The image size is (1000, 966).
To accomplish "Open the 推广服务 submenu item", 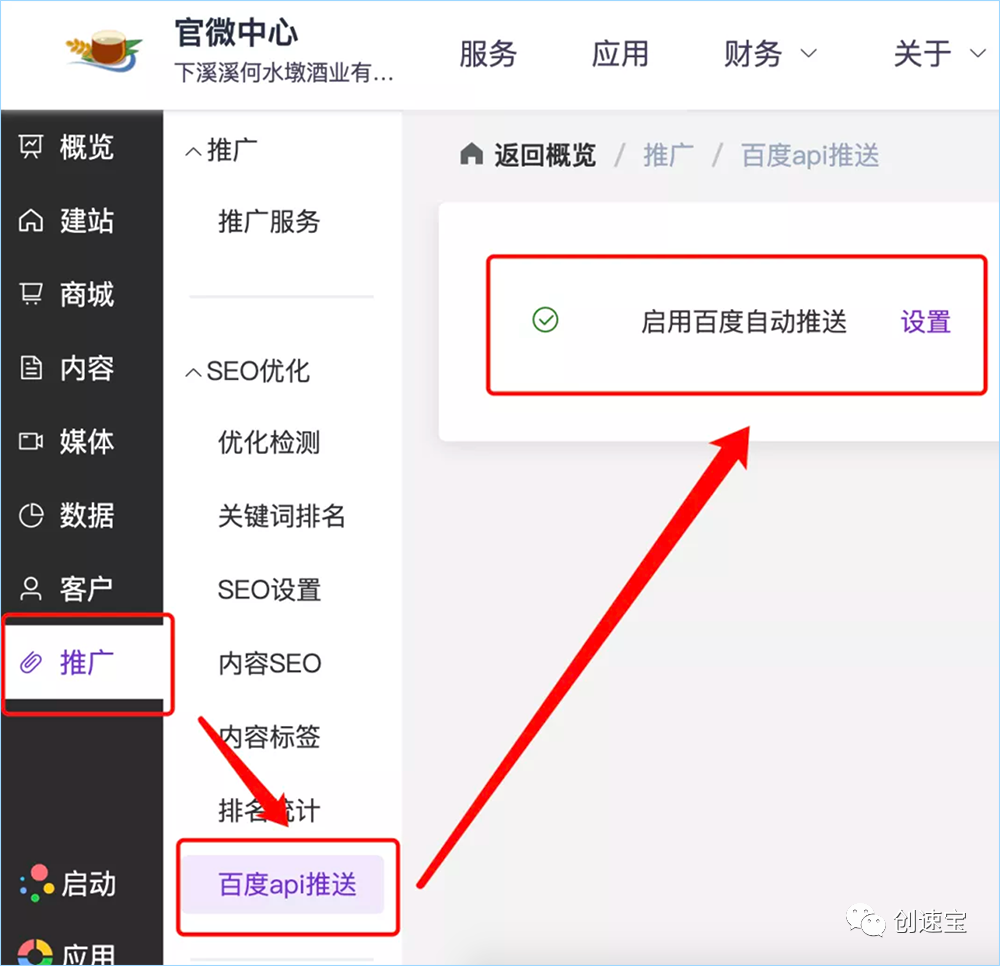I will pos(269,221).
